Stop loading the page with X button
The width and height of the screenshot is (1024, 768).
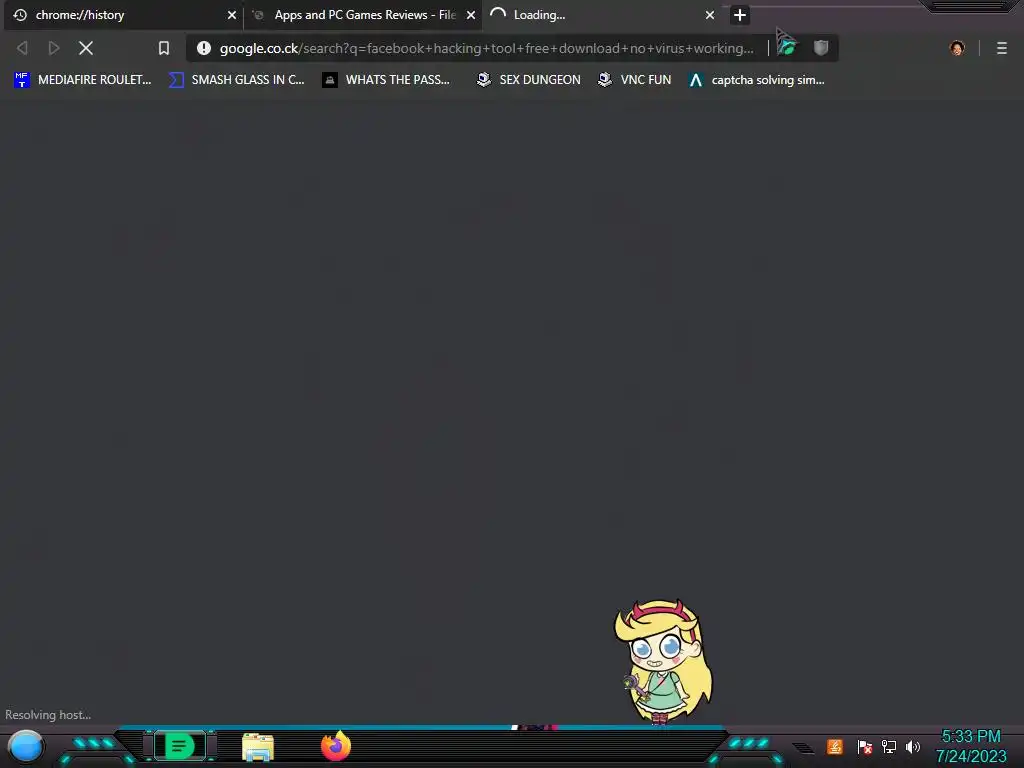(x=86, y=48)
